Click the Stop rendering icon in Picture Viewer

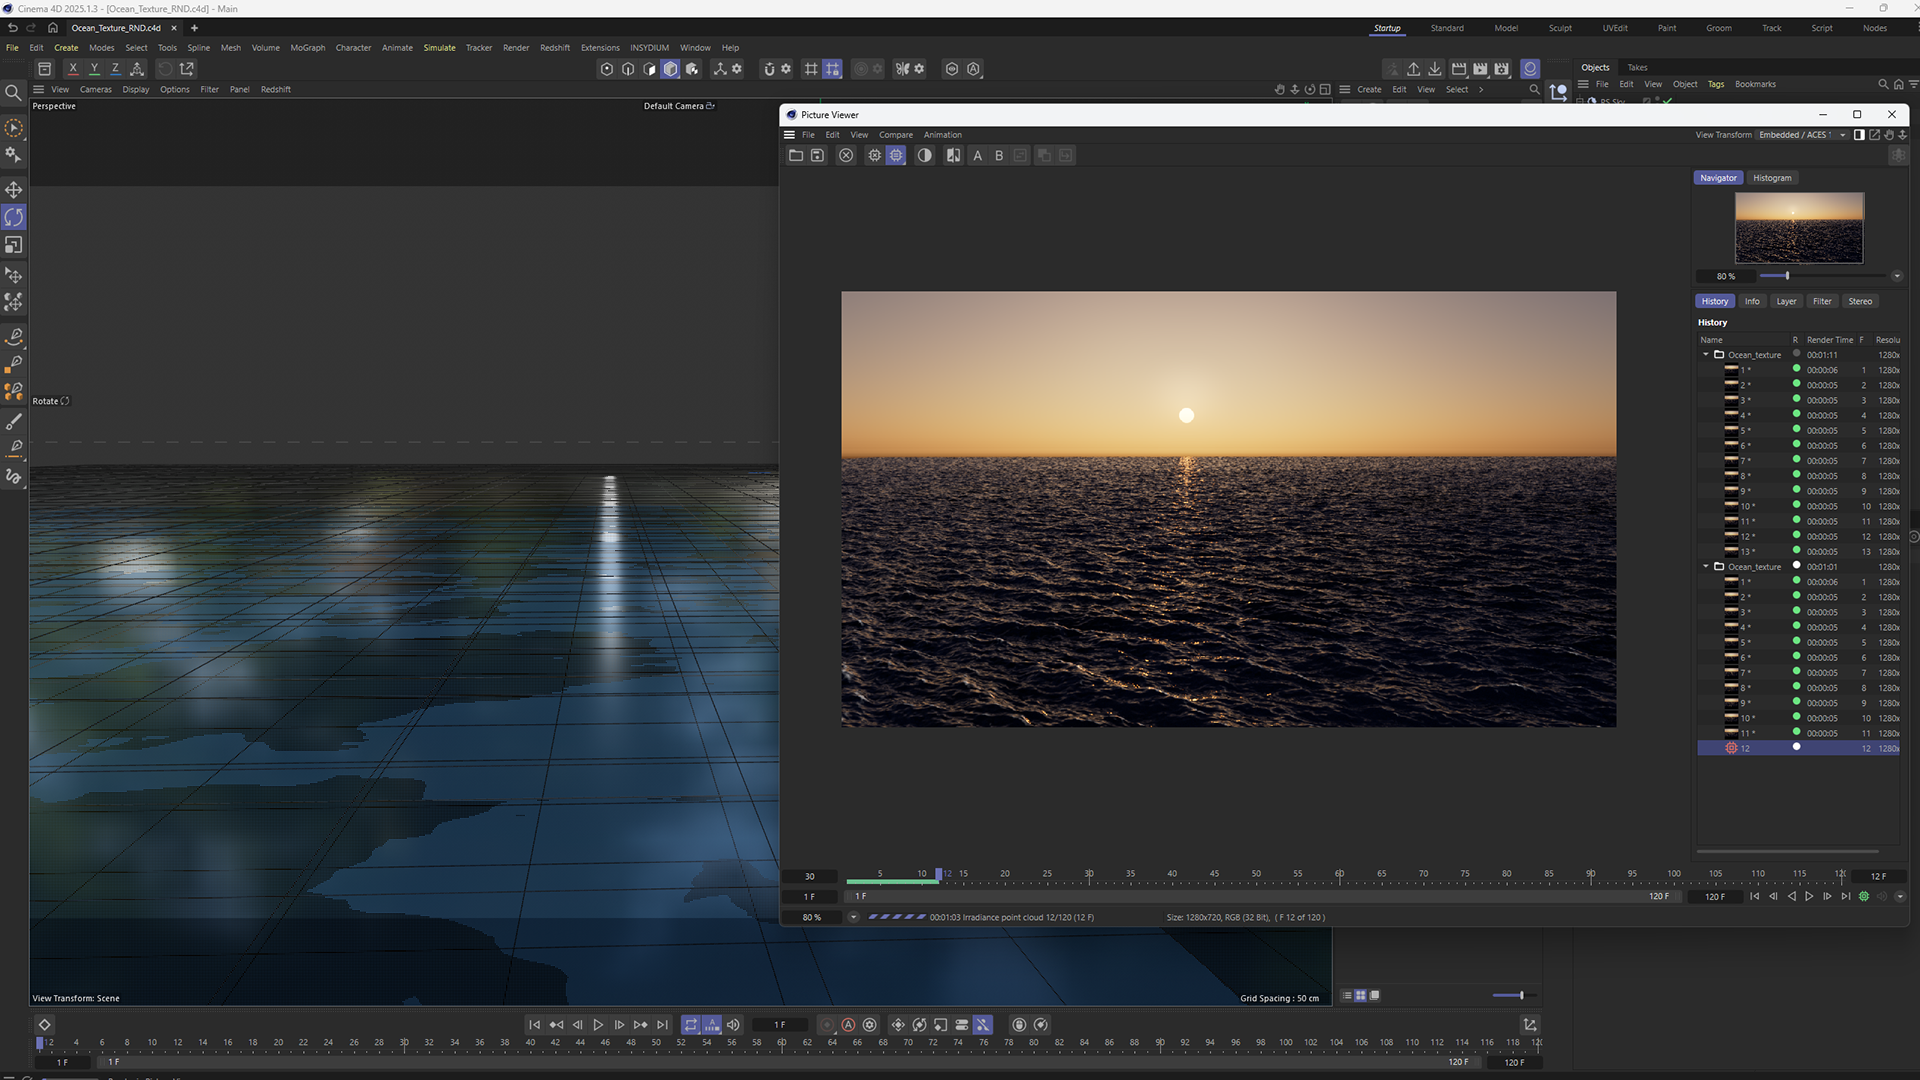(846, 155)
